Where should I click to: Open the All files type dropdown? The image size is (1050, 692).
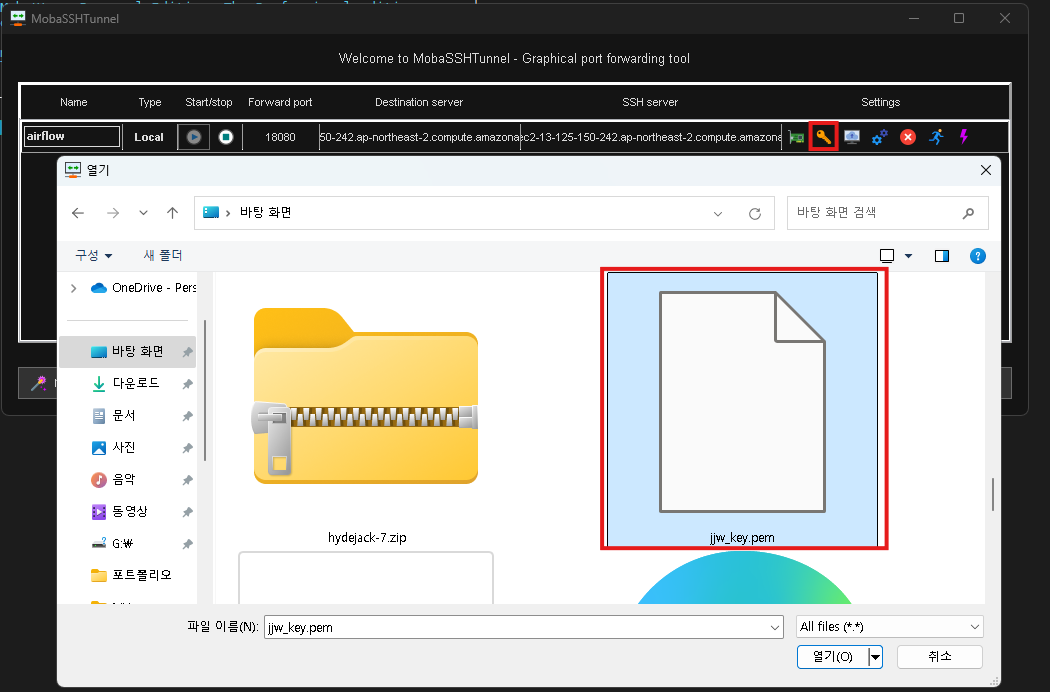click(x=889, y=627)
